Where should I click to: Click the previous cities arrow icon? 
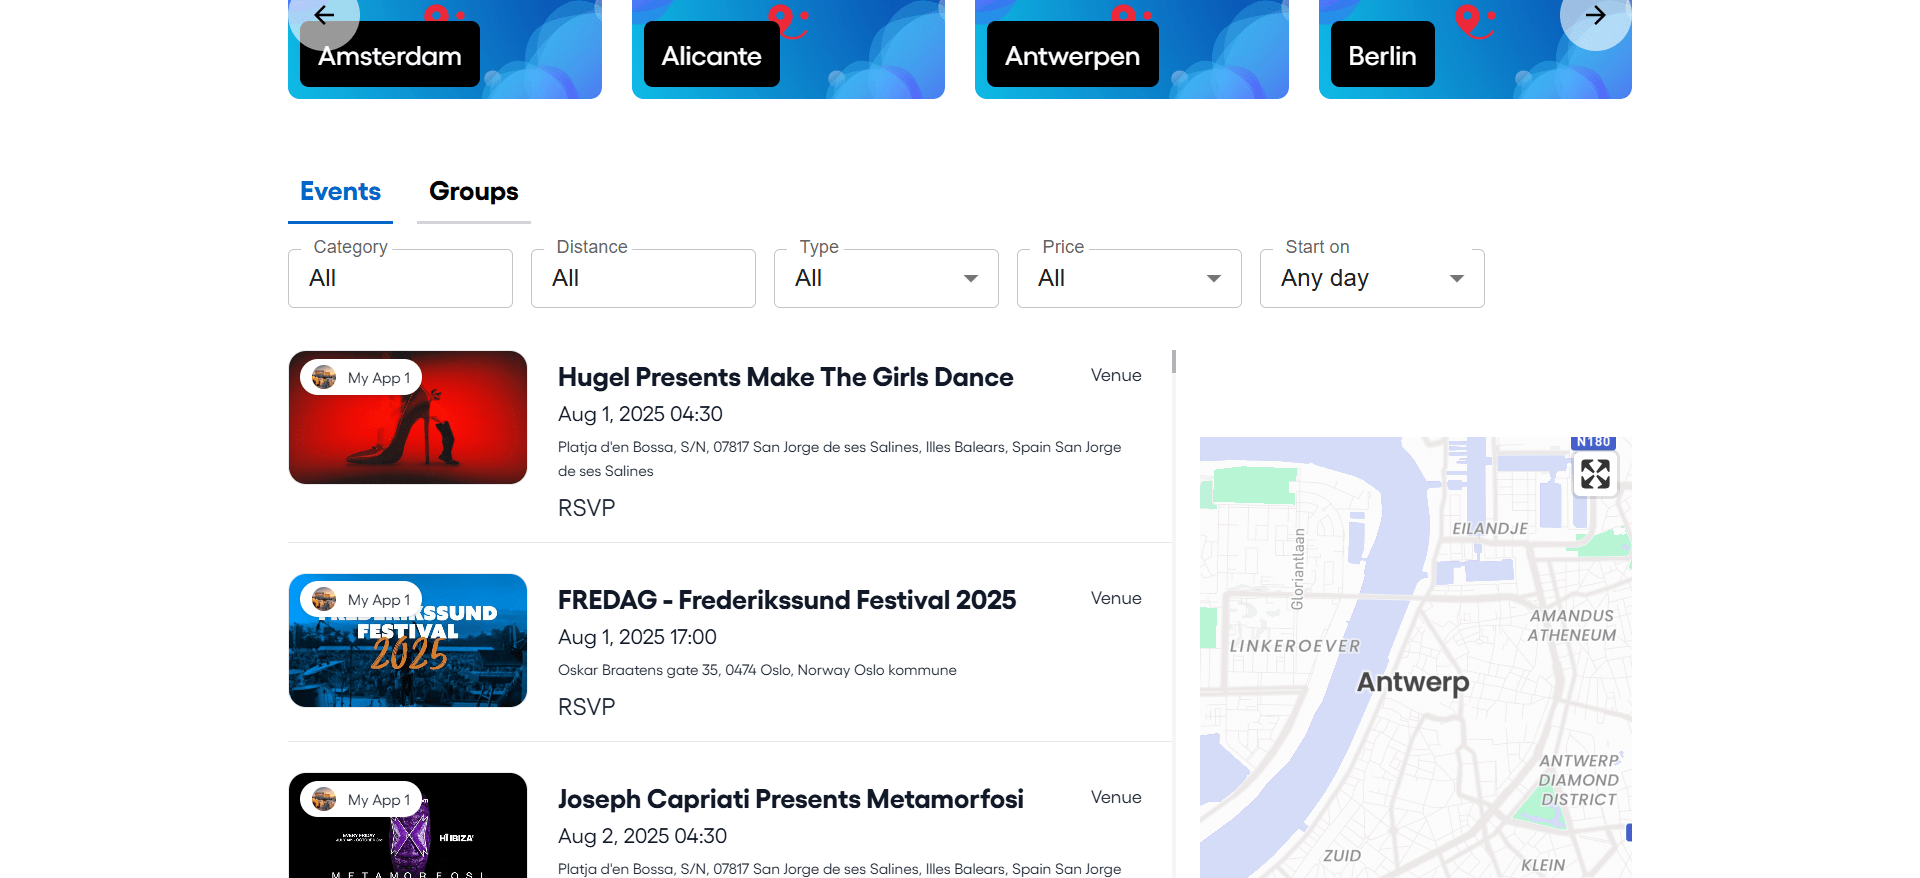[324, 15]
